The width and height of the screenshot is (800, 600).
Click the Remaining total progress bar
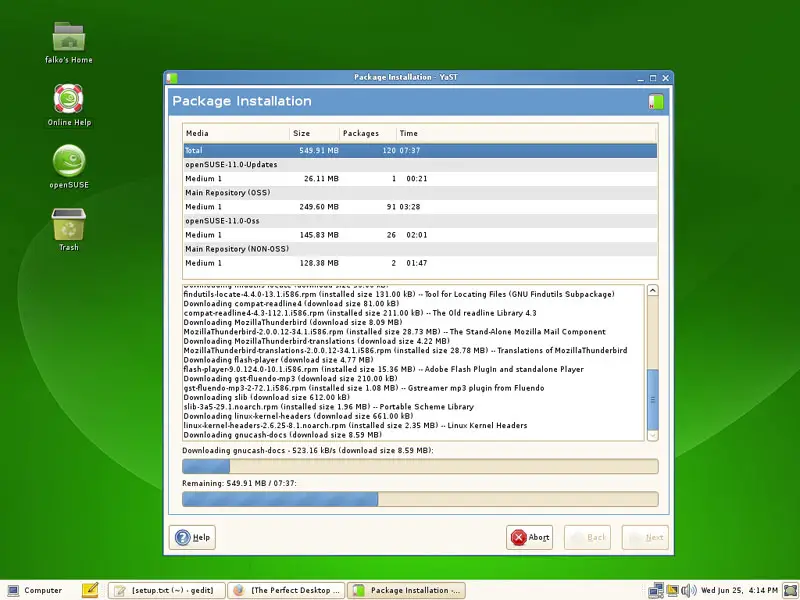(420, 499)
